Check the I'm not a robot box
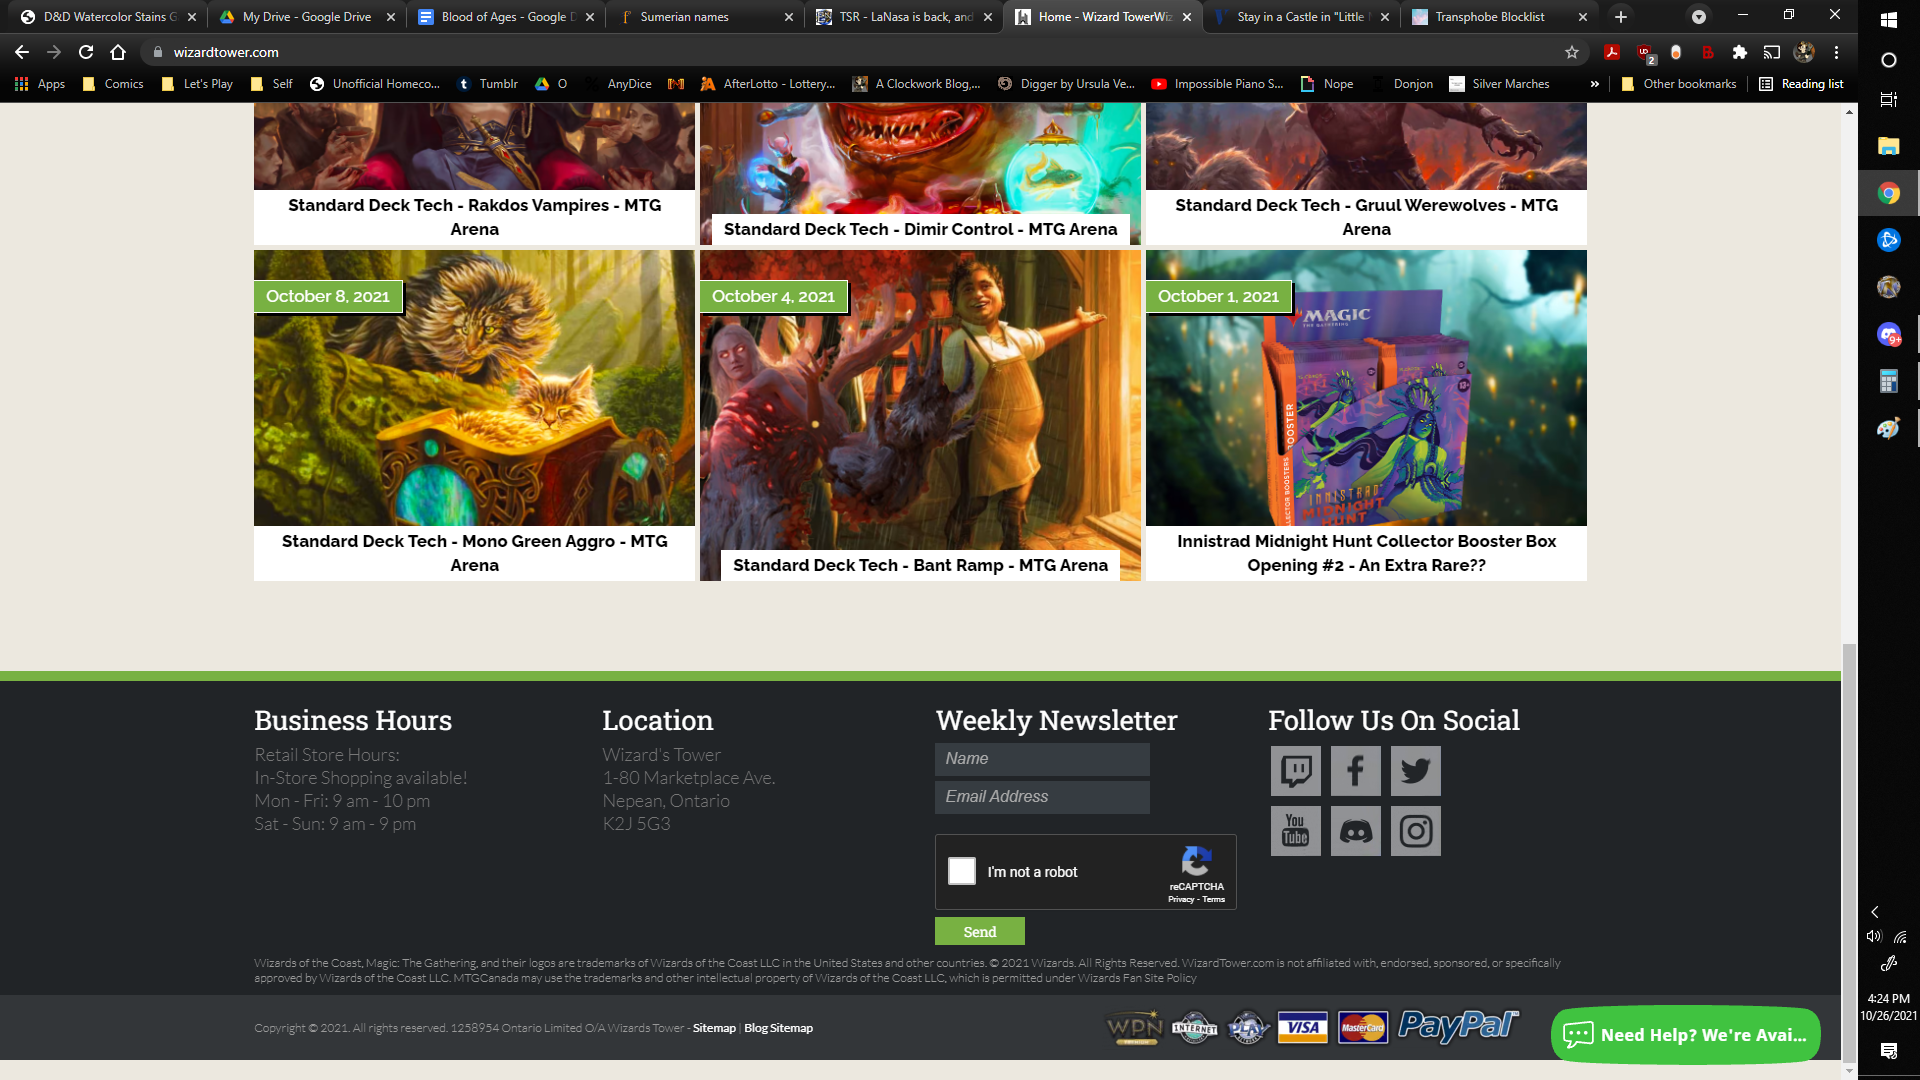1920x1080 pixels. pos(962,871)
